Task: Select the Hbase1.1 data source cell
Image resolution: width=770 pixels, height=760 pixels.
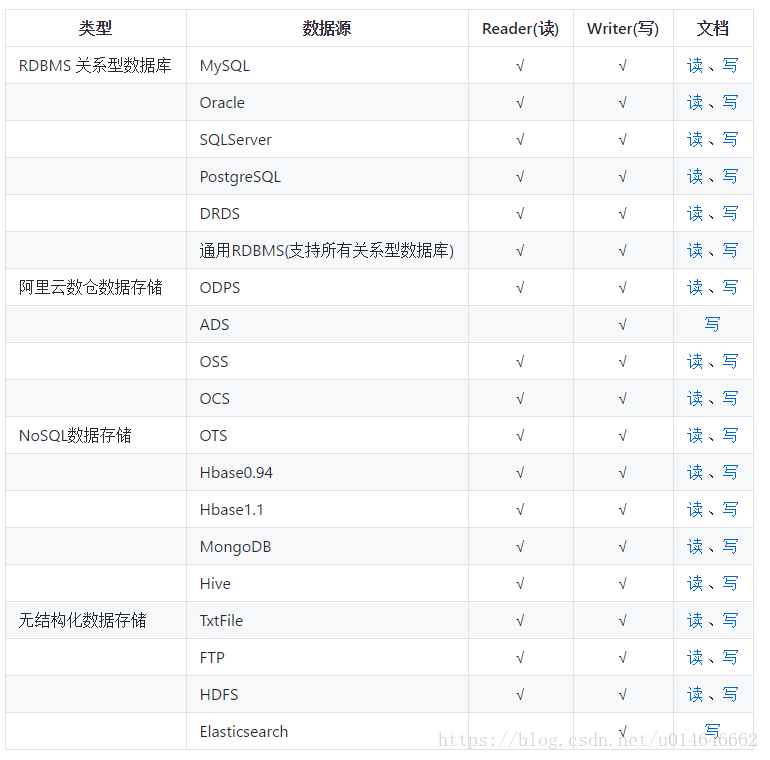Action: [x=327, y=509]
